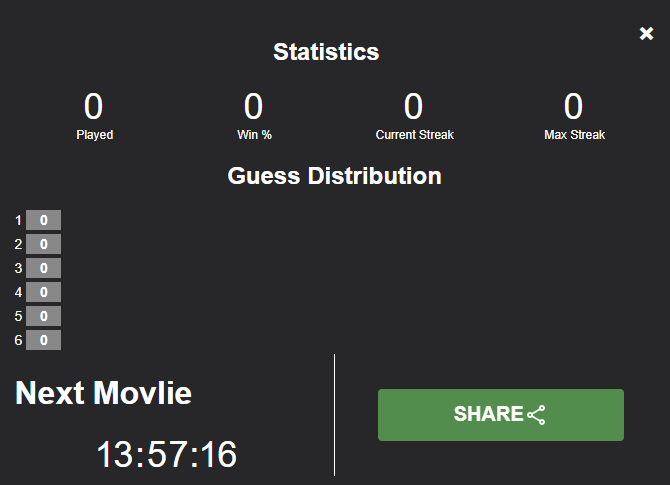The height and width of the screenshot is (485, 670).
Task: Click the green SHARE button
Action: click(501, 414)
